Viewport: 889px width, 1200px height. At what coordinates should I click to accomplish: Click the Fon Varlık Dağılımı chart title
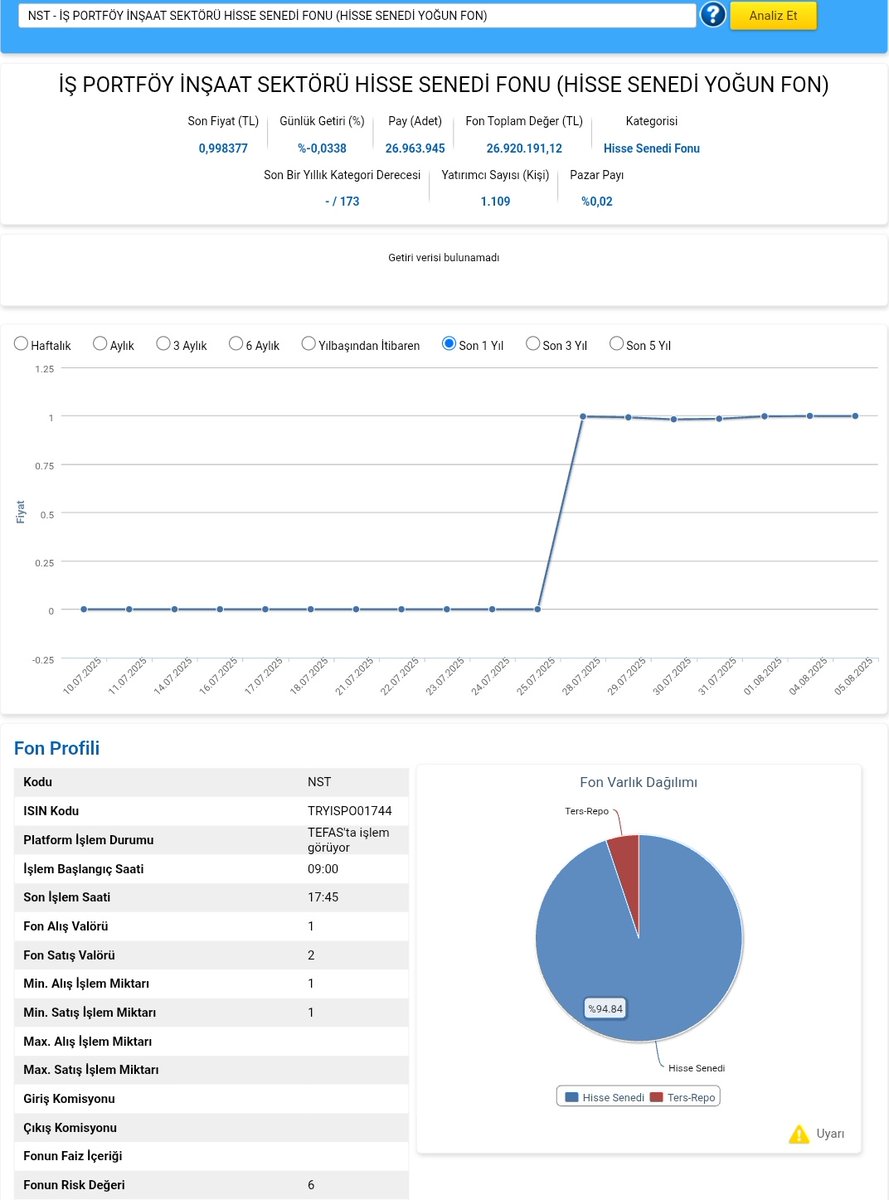pyautogui.click(x=639, y=782)
